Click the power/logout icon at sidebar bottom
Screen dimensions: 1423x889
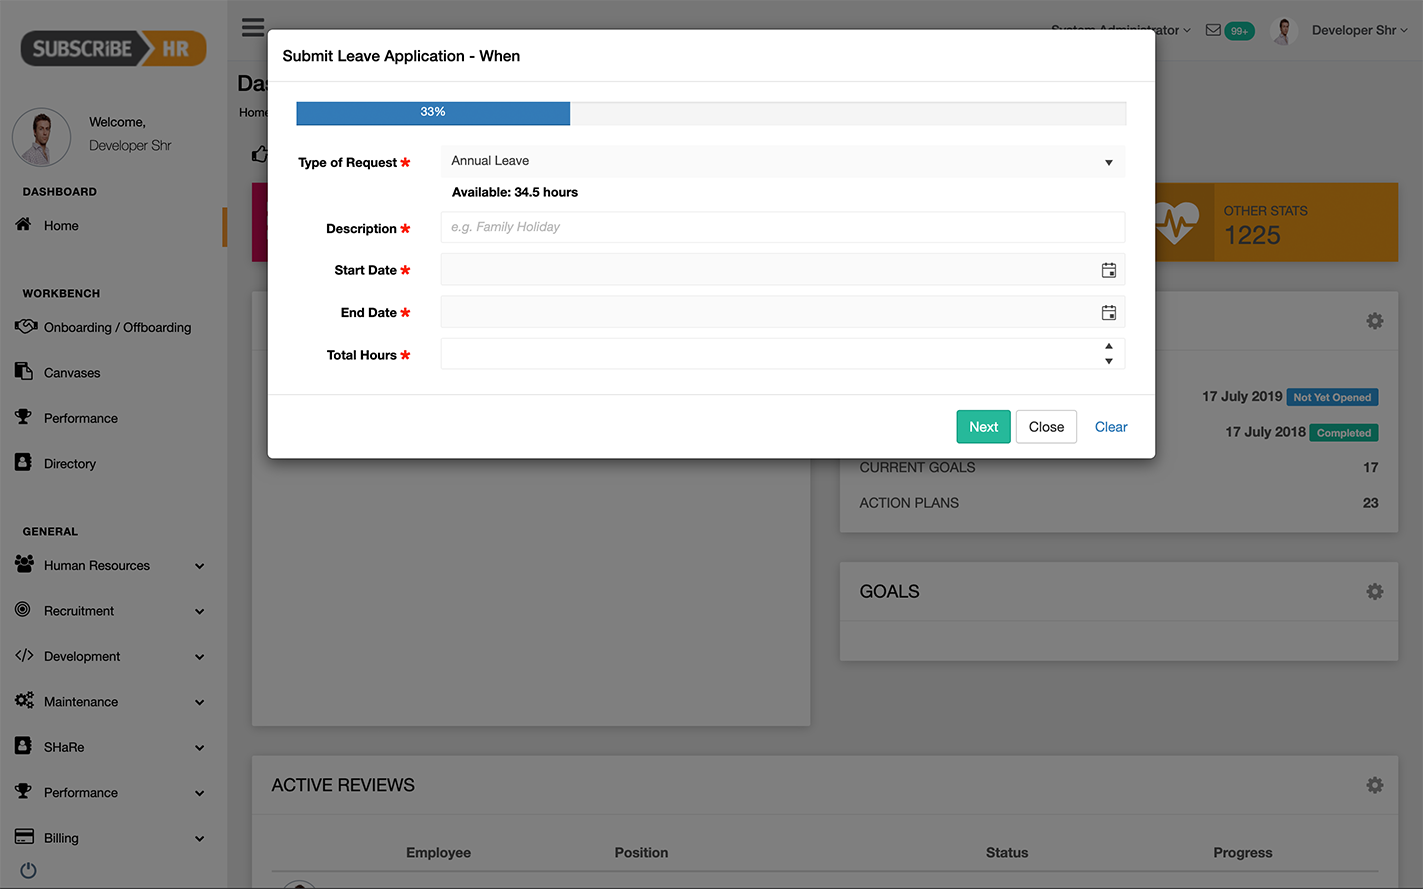point(27,868)
